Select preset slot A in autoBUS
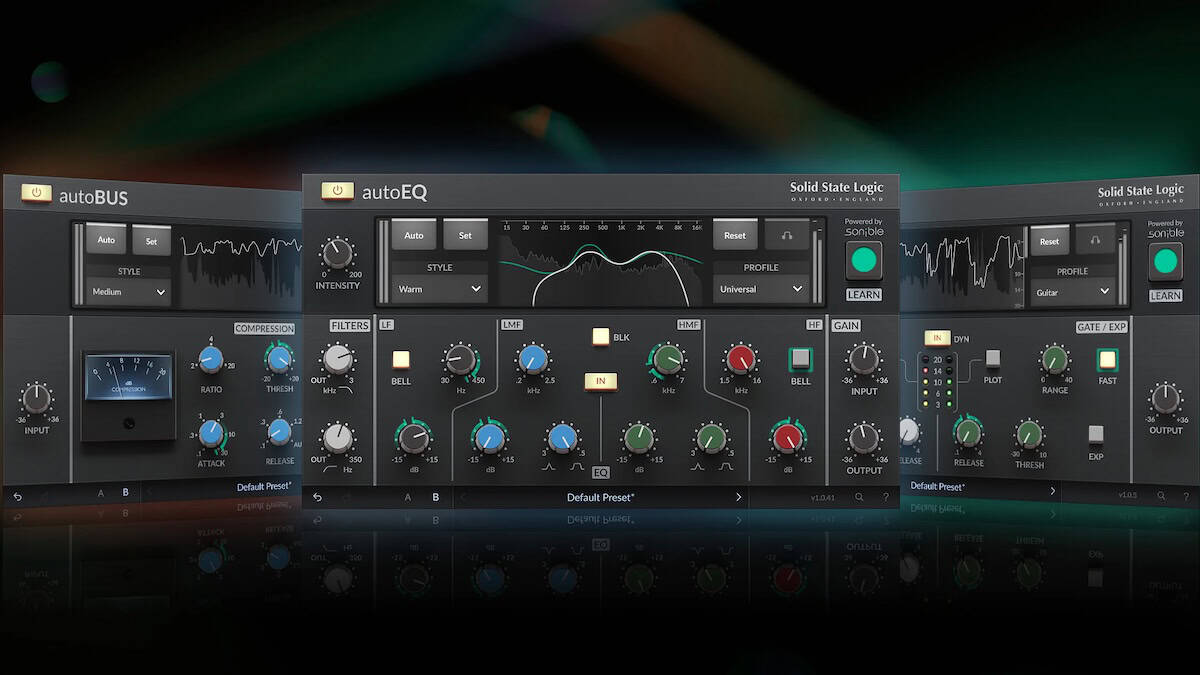1200x675 pixels. pyautogui.click(x=100, y=492)
